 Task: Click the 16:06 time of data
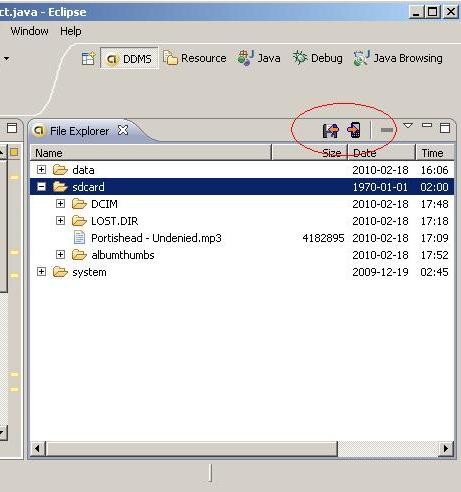[x=434, y=170]
